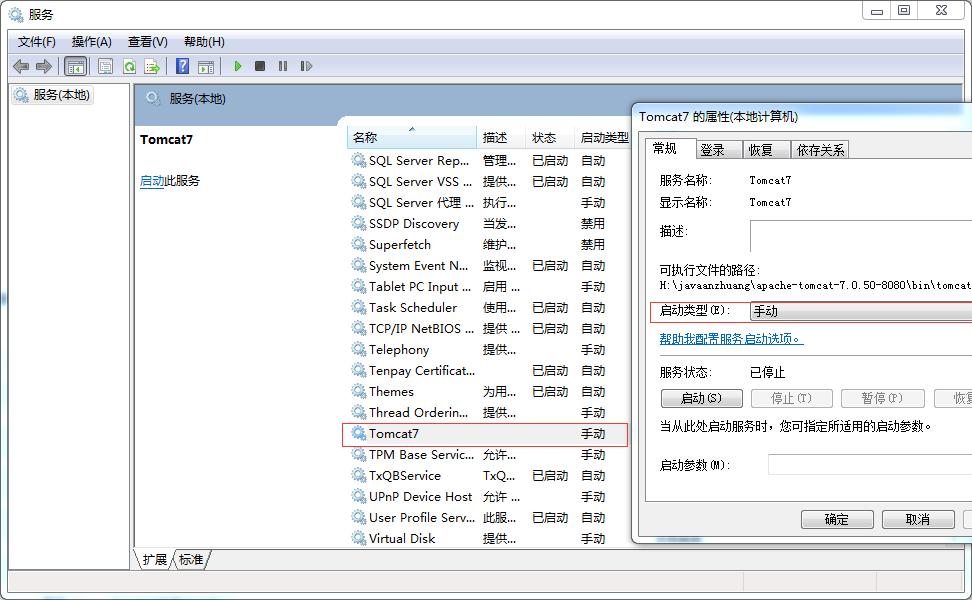Screen dimensions: 972x600
Task: Select 服务(本地) in the left tree
Action: (53, 95)
